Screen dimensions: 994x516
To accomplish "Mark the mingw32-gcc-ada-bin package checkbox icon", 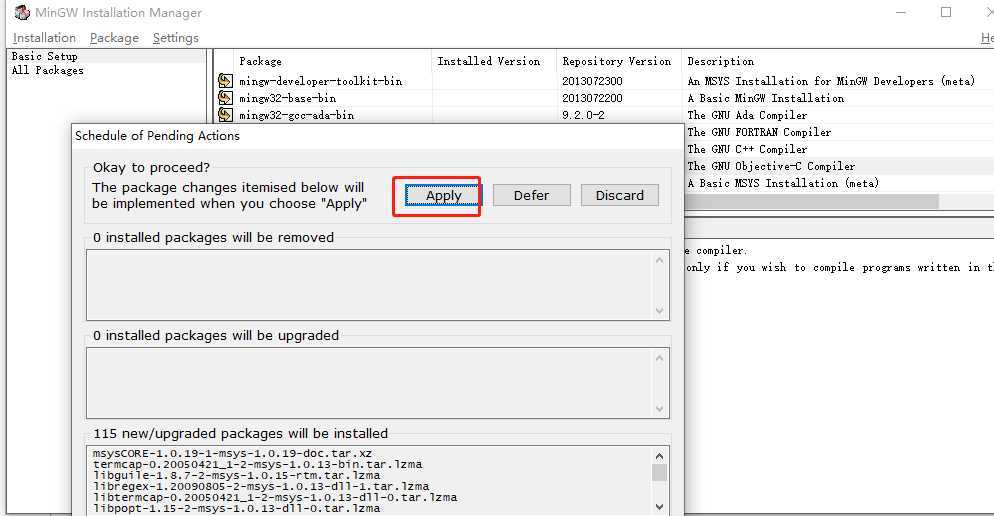I will 225,115.
